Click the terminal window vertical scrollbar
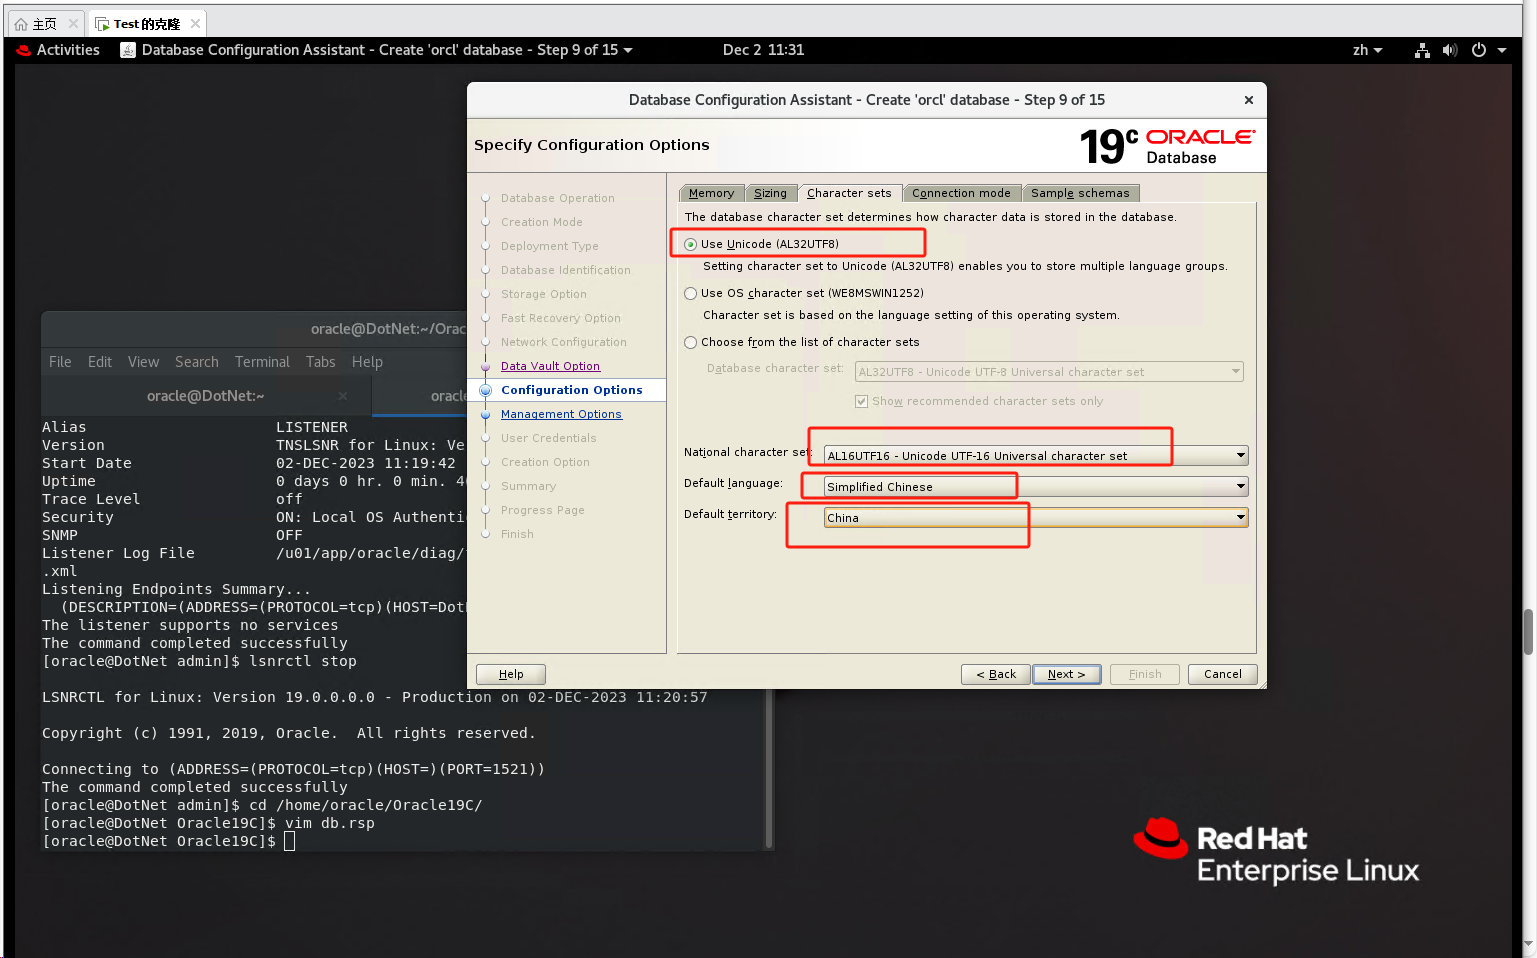 (769, 770)
